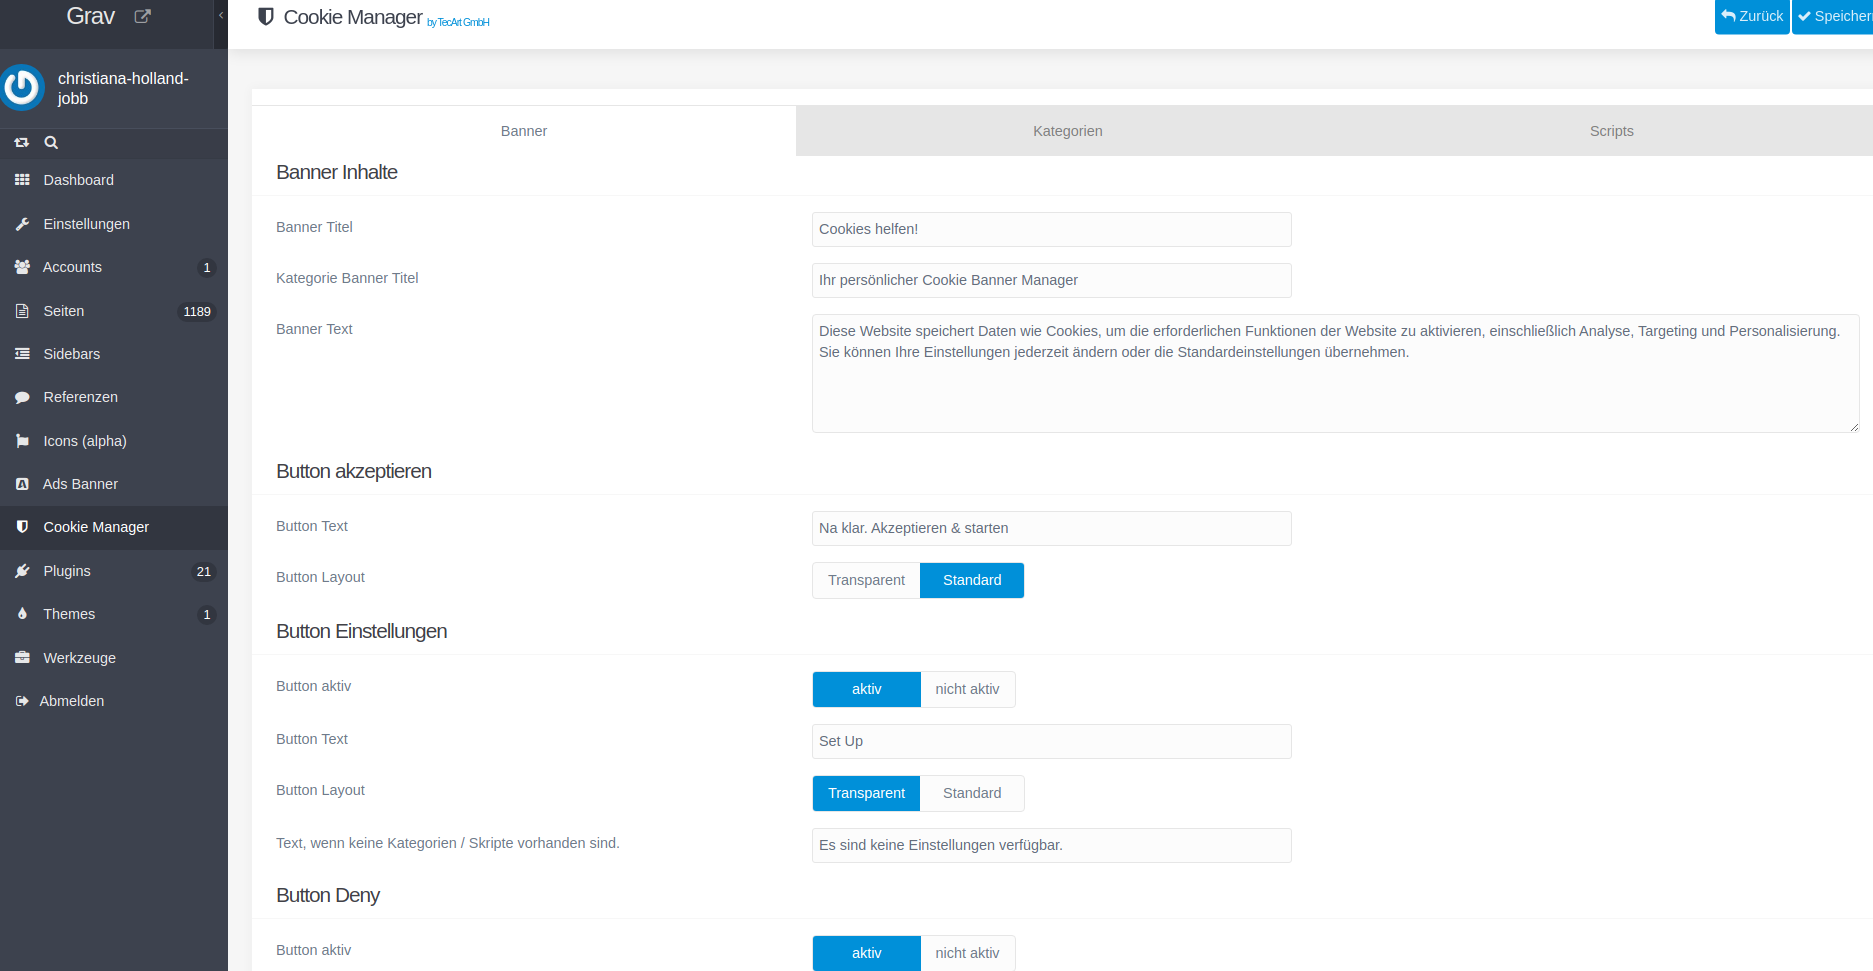The height and width of the screenshot is (971, 1873).
Task: Click the Referenzen speech bubble icon
Action: click(22, 397)
